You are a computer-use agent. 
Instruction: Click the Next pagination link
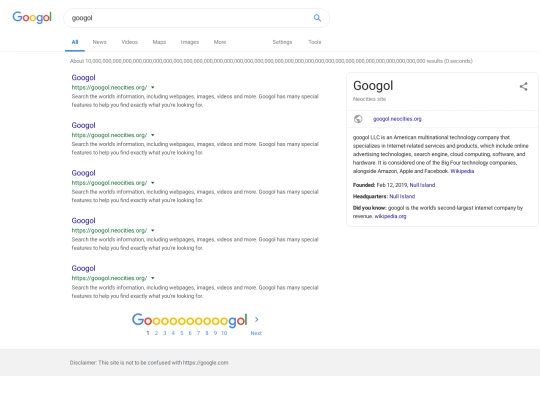click(256, 333)
